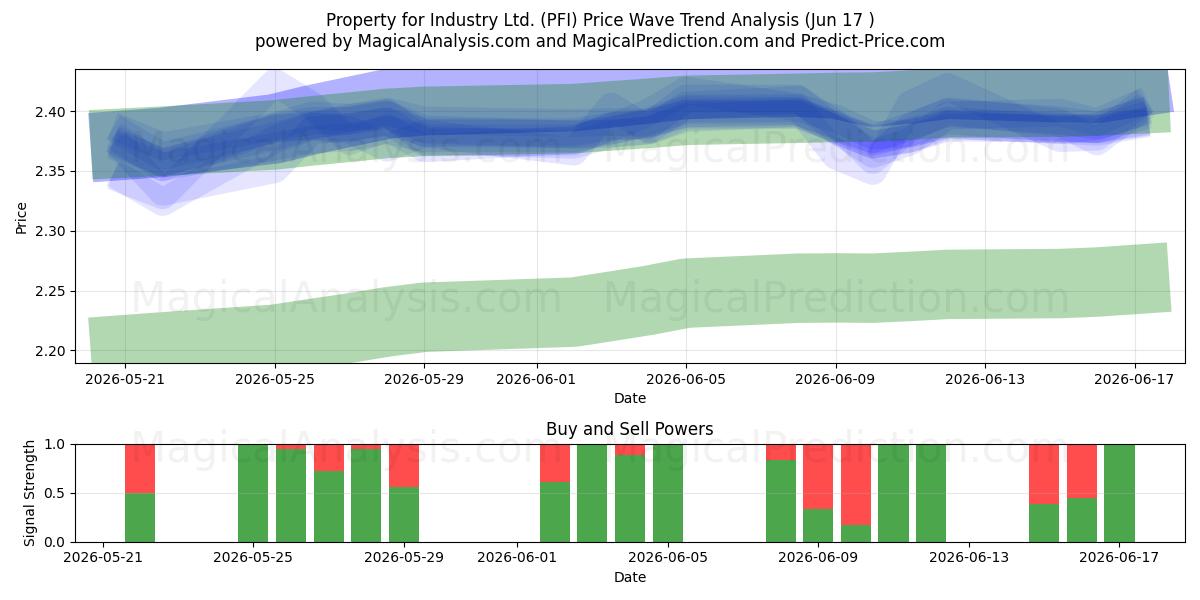Click the "Signal Strength" y-axis label
The image size is (1200, 600).
pyautogui.click(x=29, y=493)
